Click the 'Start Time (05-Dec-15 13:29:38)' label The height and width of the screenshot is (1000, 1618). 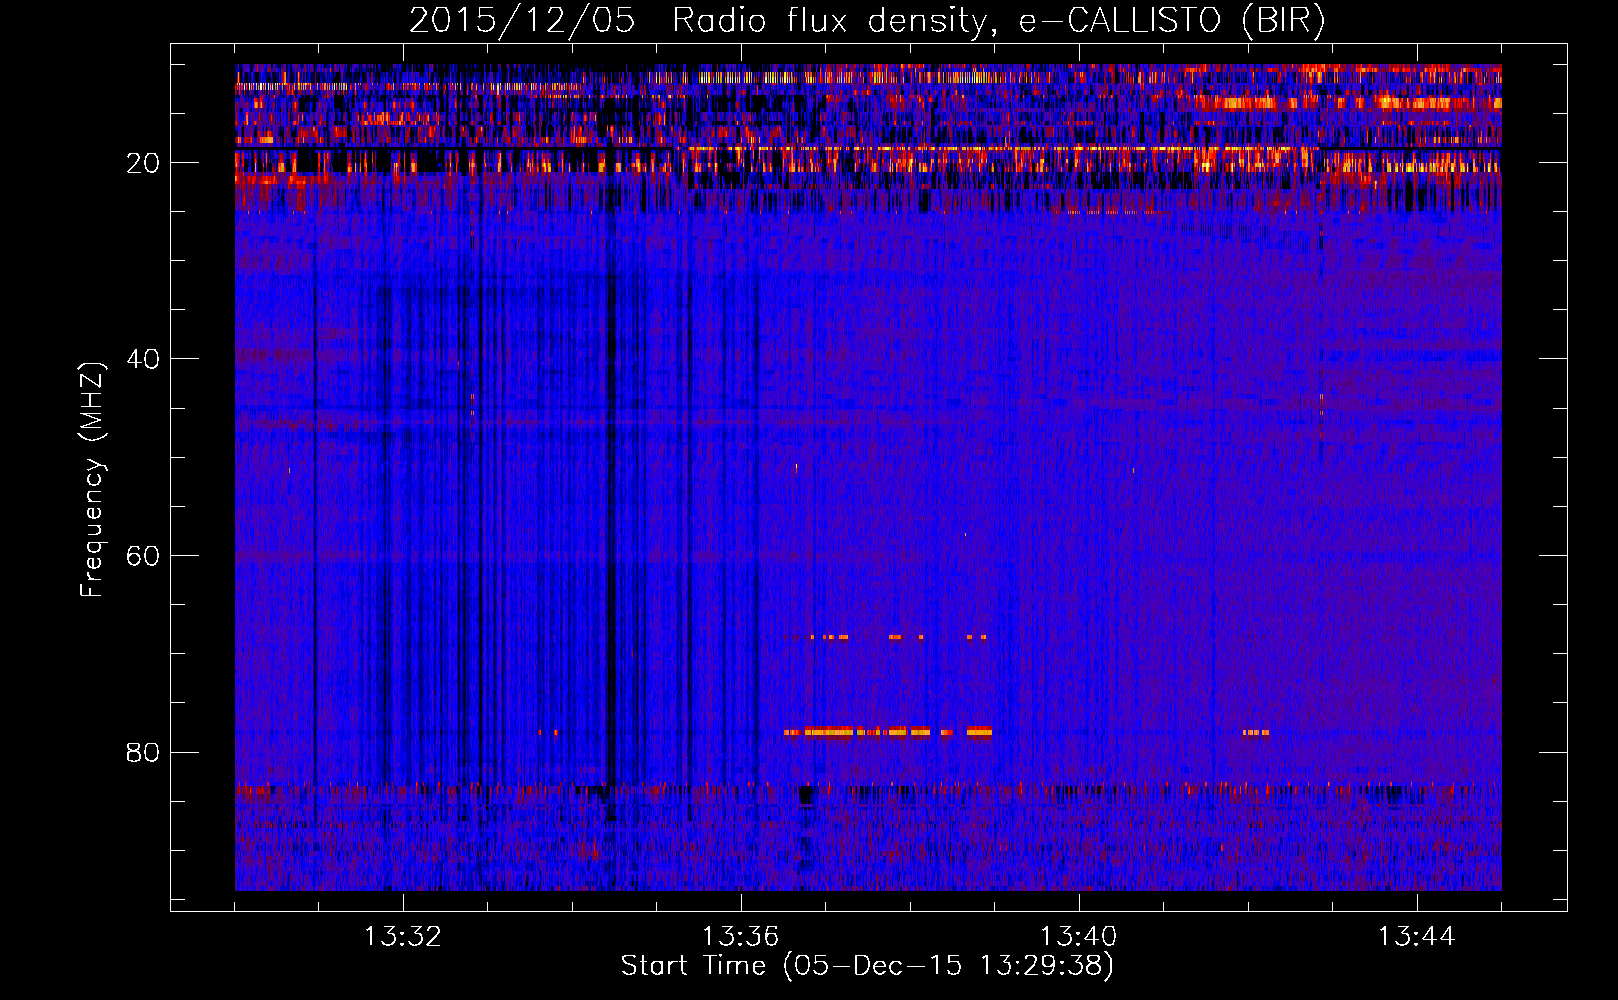(x=867, y=966)
